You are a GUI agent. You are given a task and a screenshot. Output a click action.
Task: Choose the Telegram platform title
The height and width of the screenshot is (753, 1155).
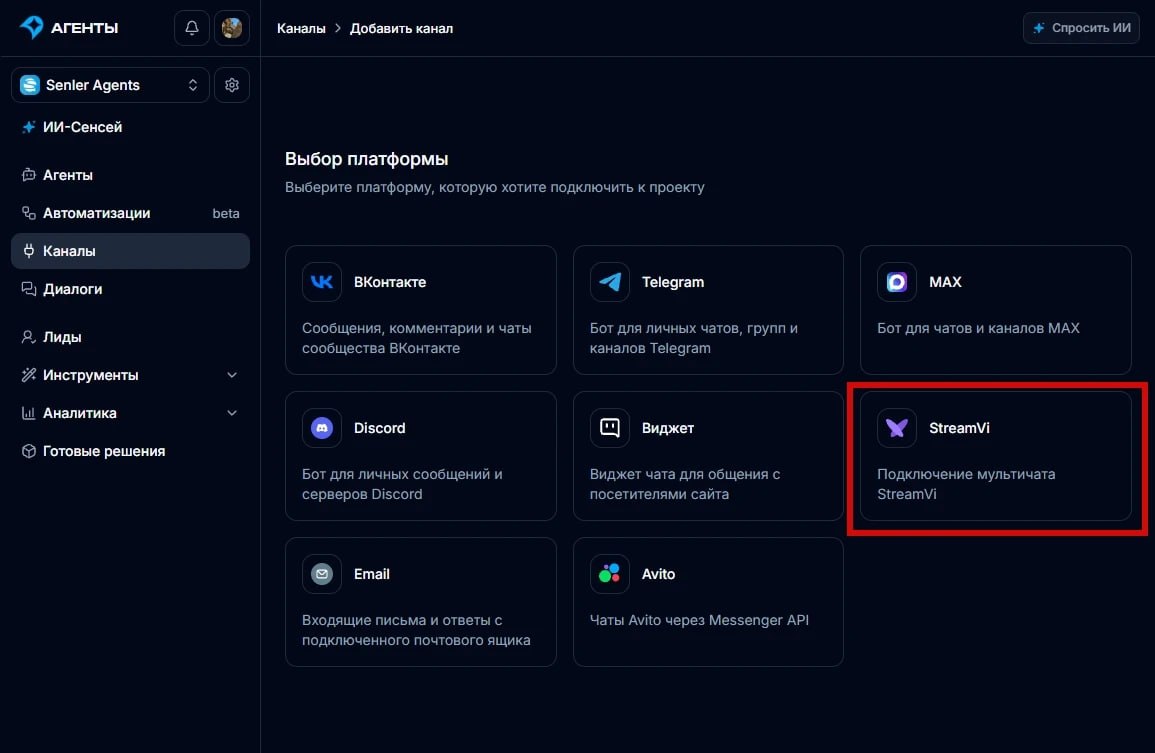click(x=673, y=282)
